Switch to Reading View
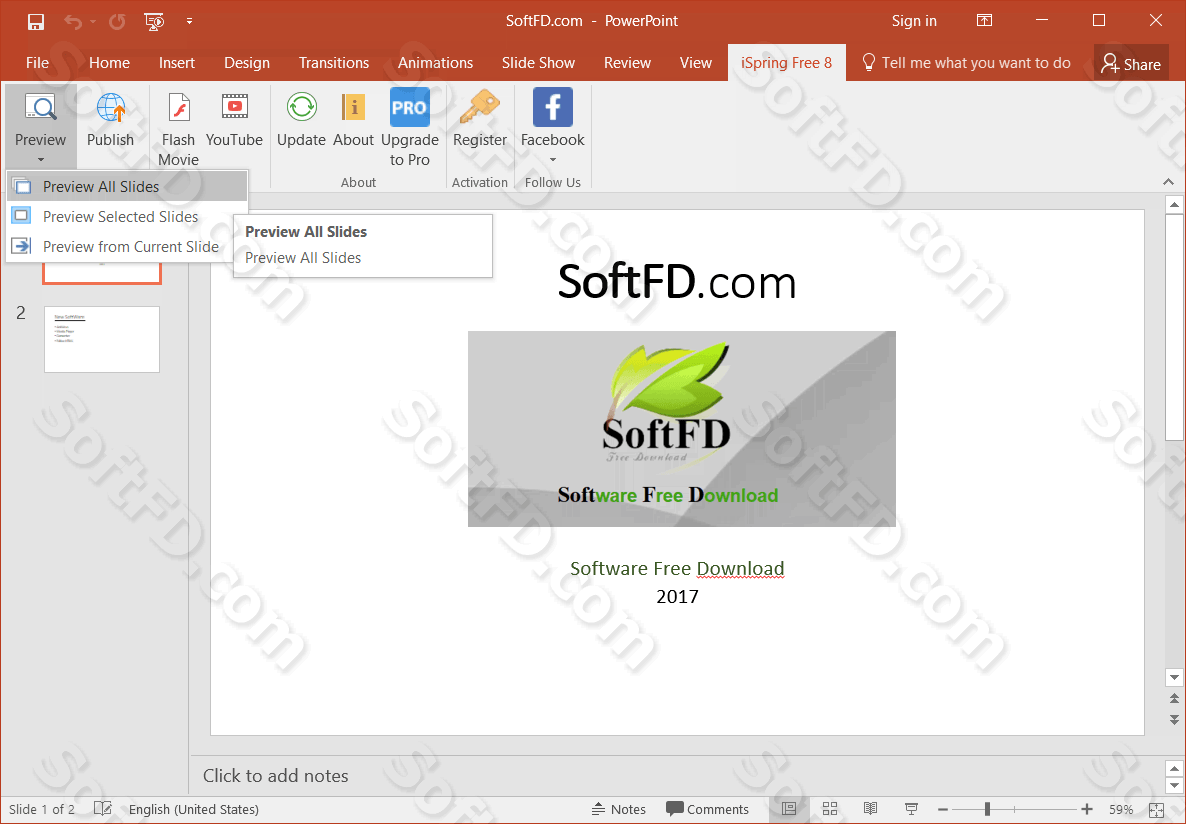1186x824 pixels. pos(871,810)
